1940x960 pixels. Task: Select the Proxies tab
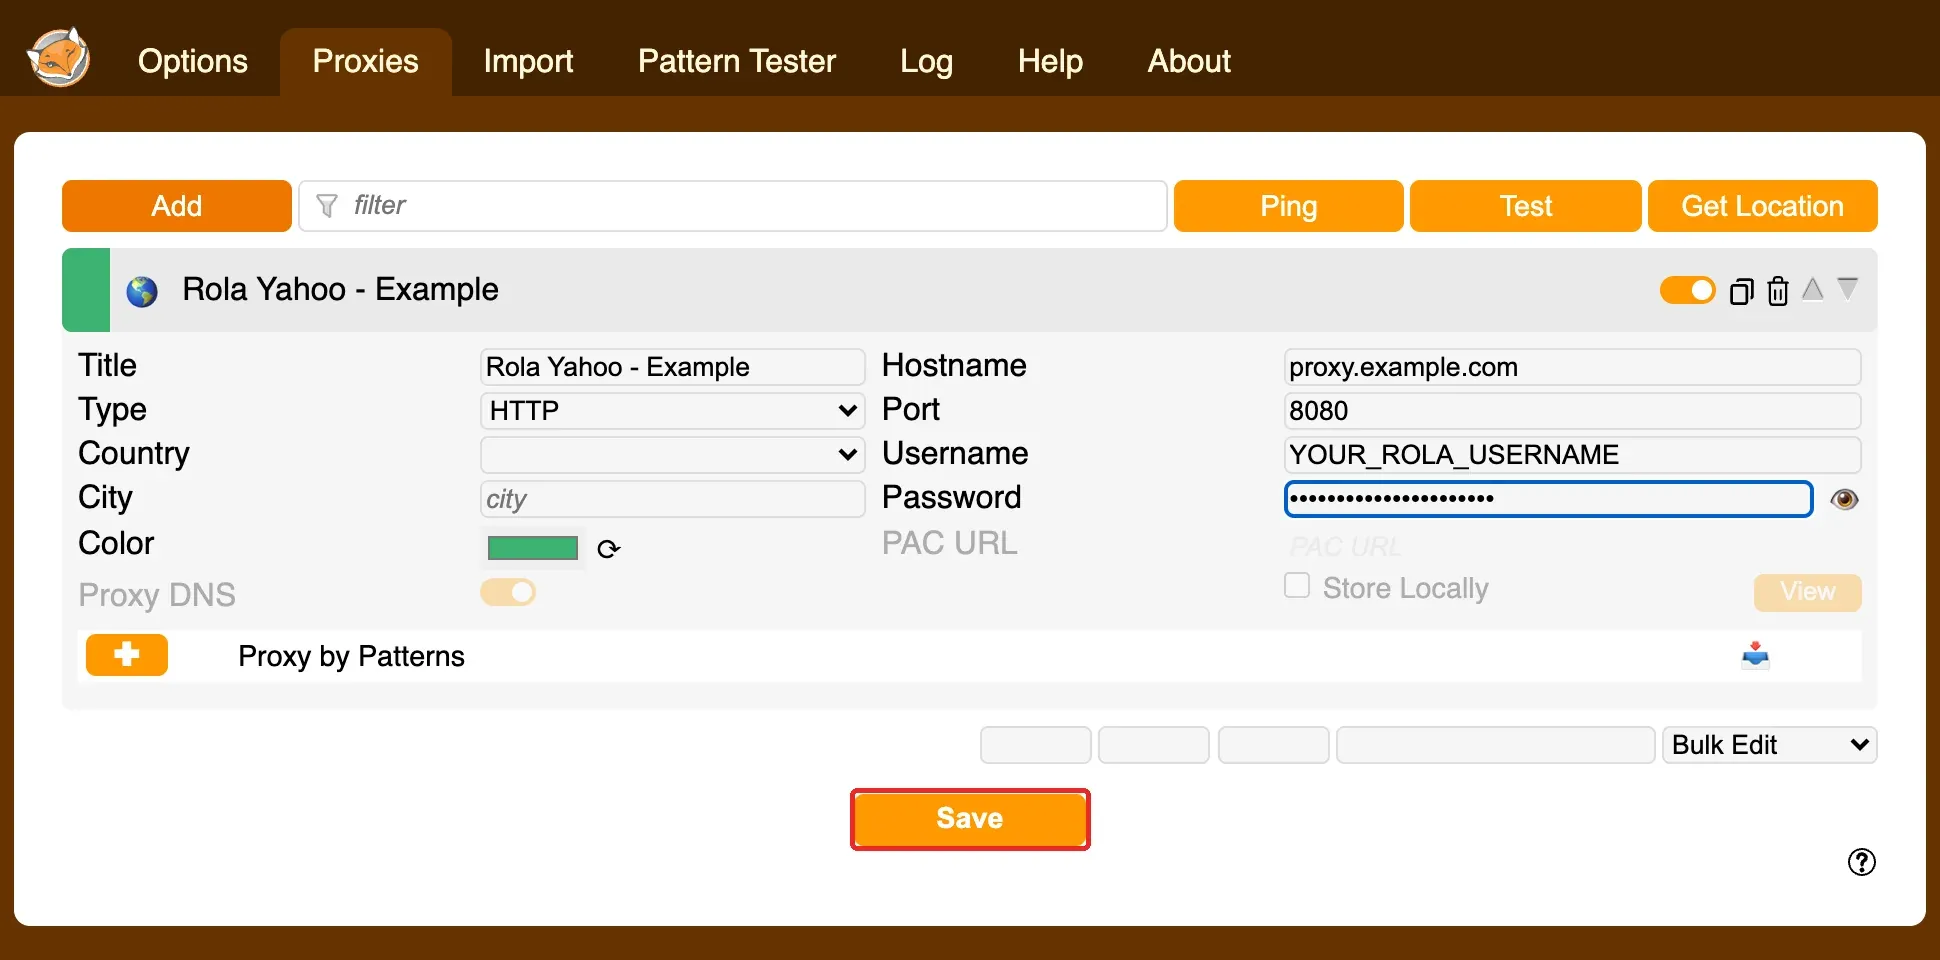tap(366, 61)
